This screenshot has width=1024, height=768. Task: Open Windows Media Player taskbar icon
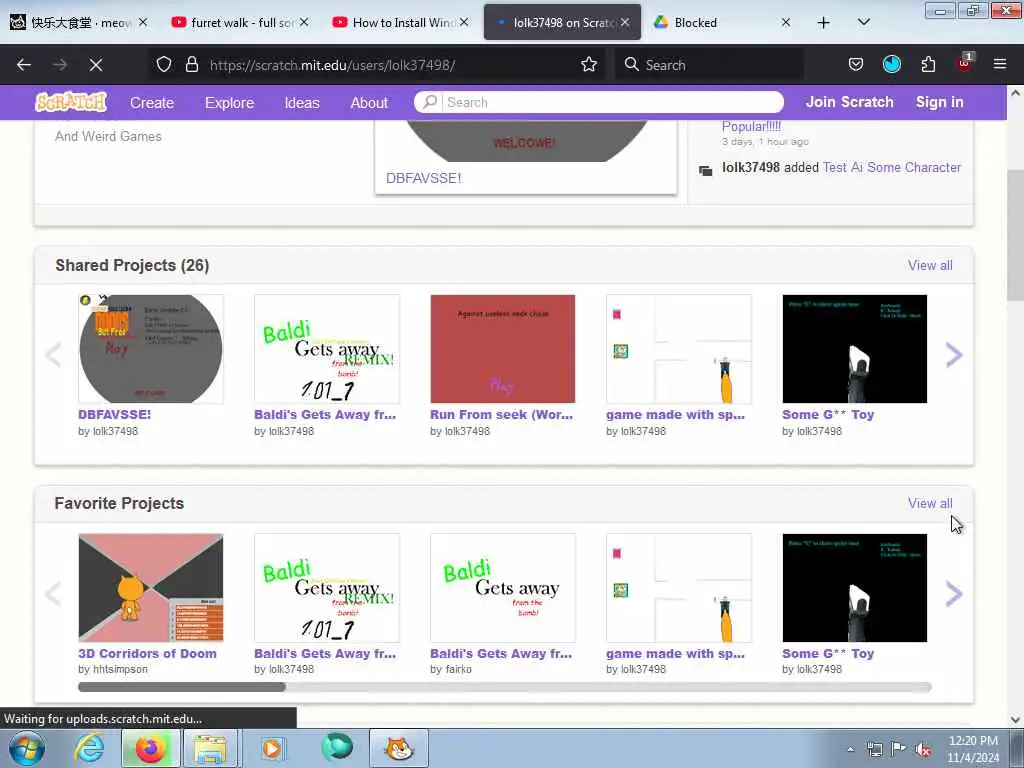click(x=272, y=748)
